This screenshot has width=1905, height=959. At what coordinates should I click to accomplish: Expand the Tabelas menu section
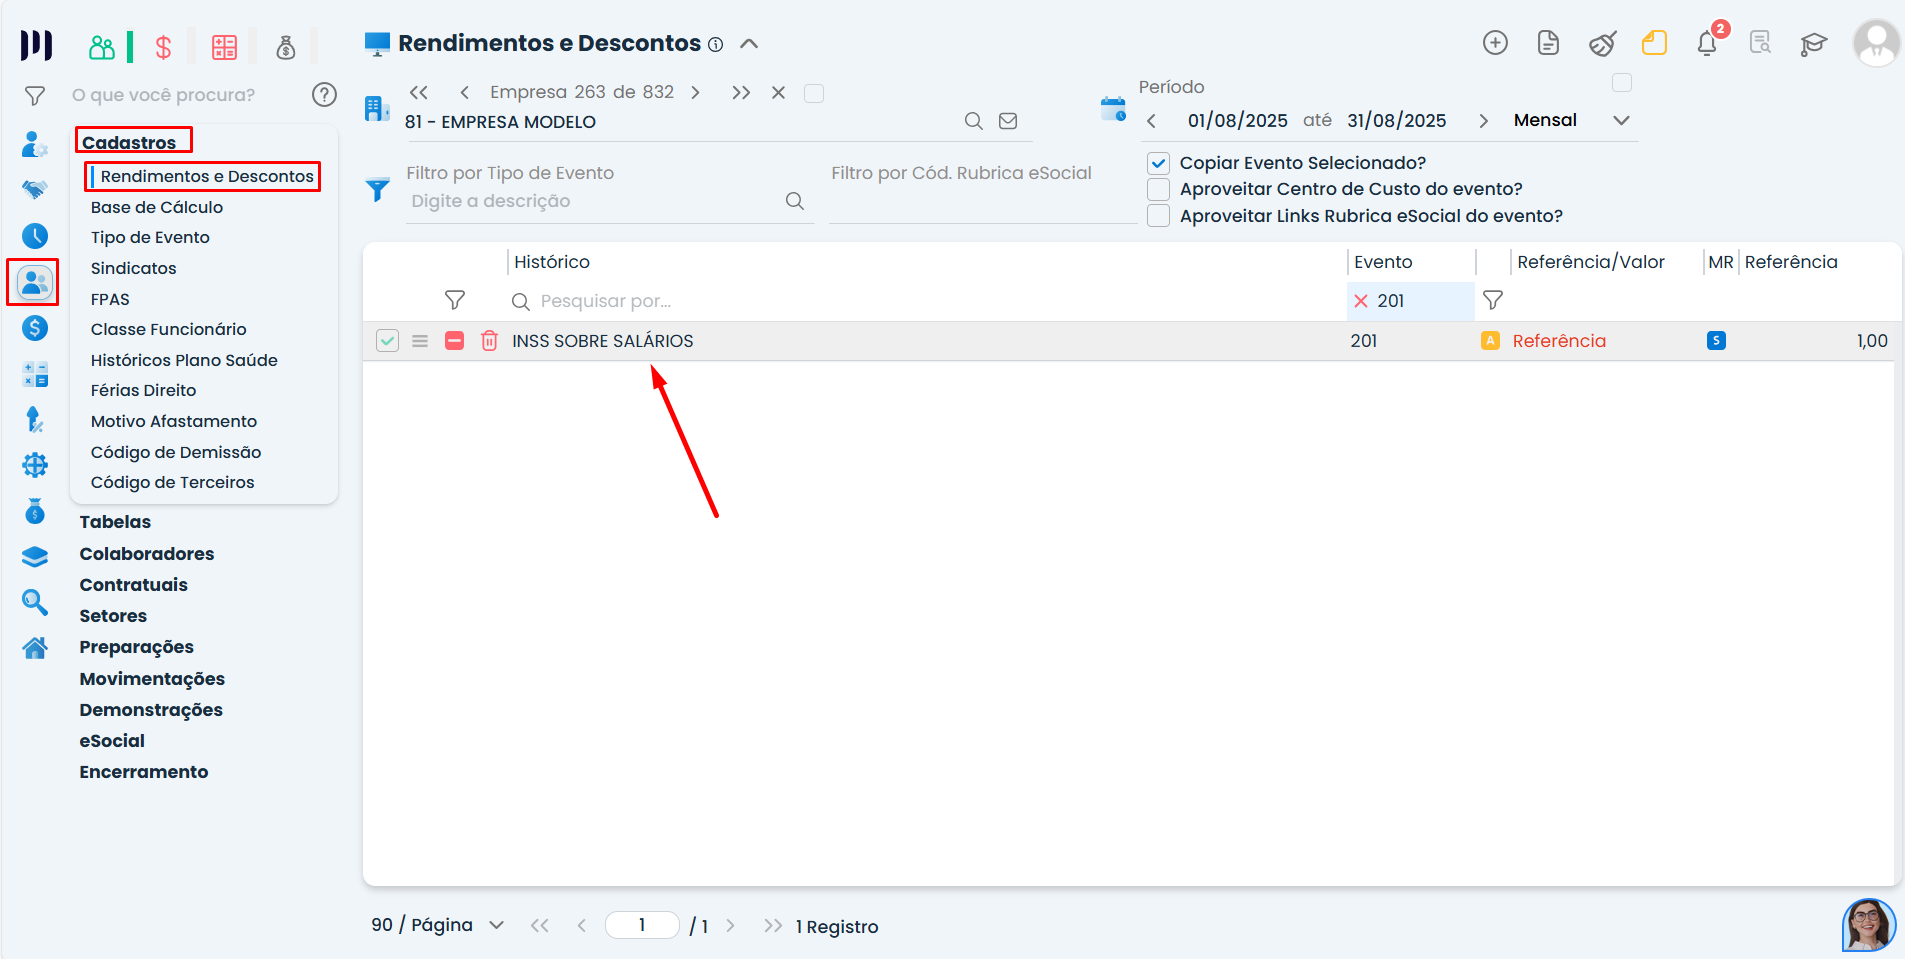(115, 522)
